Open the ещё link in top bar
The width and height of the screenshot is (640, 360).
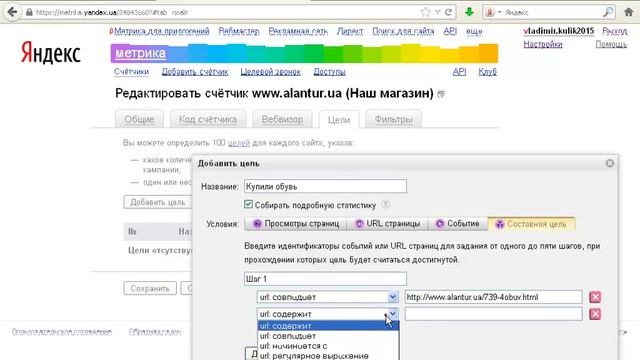pos(474,31)
